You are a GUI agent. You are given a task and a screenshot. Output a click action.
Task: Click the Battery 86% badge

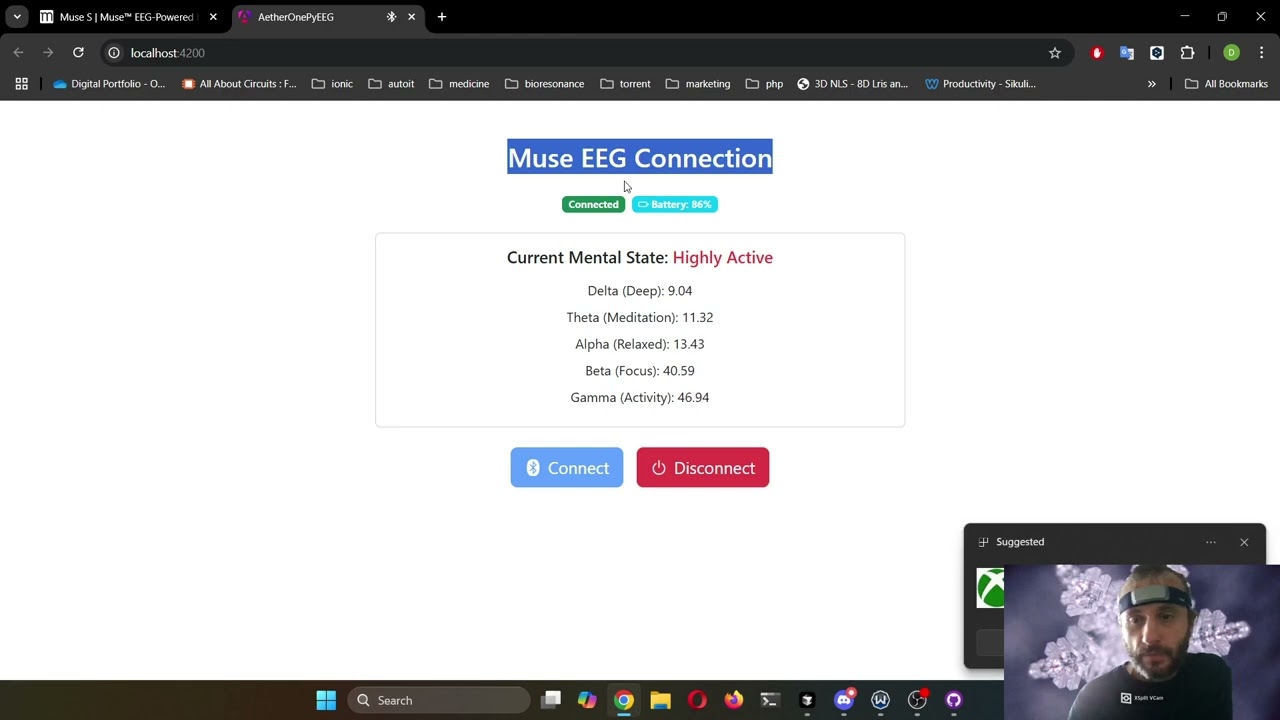(675, 204)
